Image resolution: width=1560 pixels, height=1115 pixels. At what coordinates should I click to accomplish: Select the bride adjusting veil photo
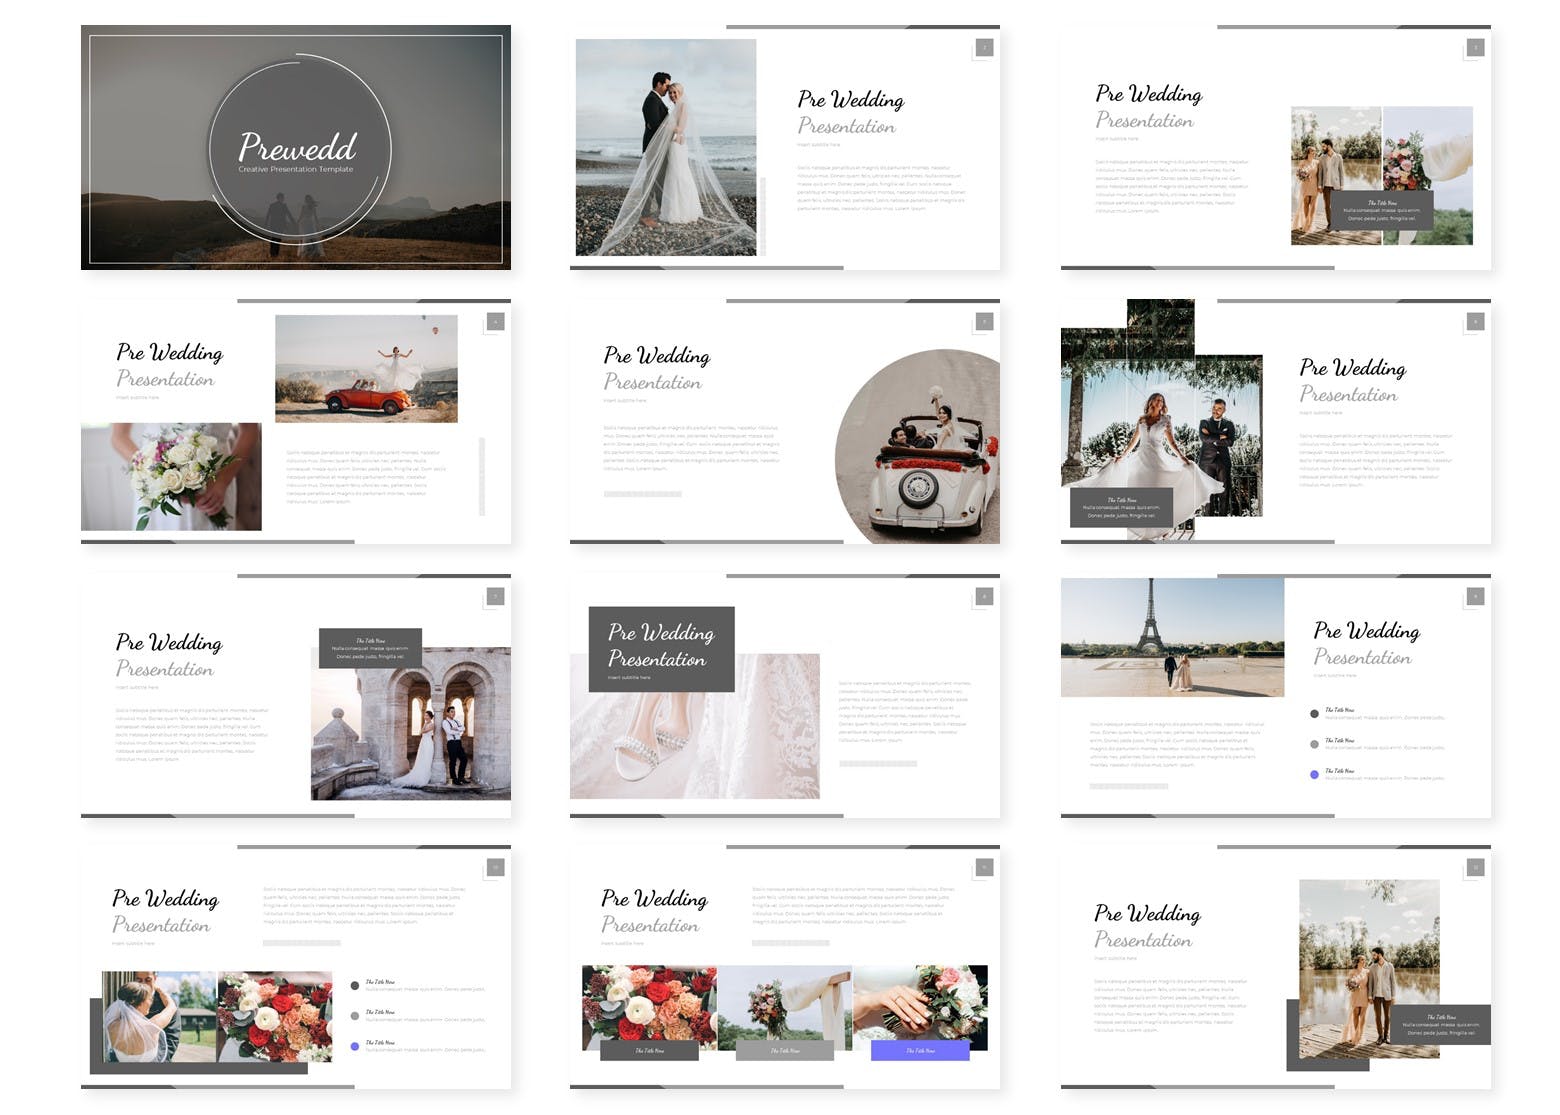160,1015
